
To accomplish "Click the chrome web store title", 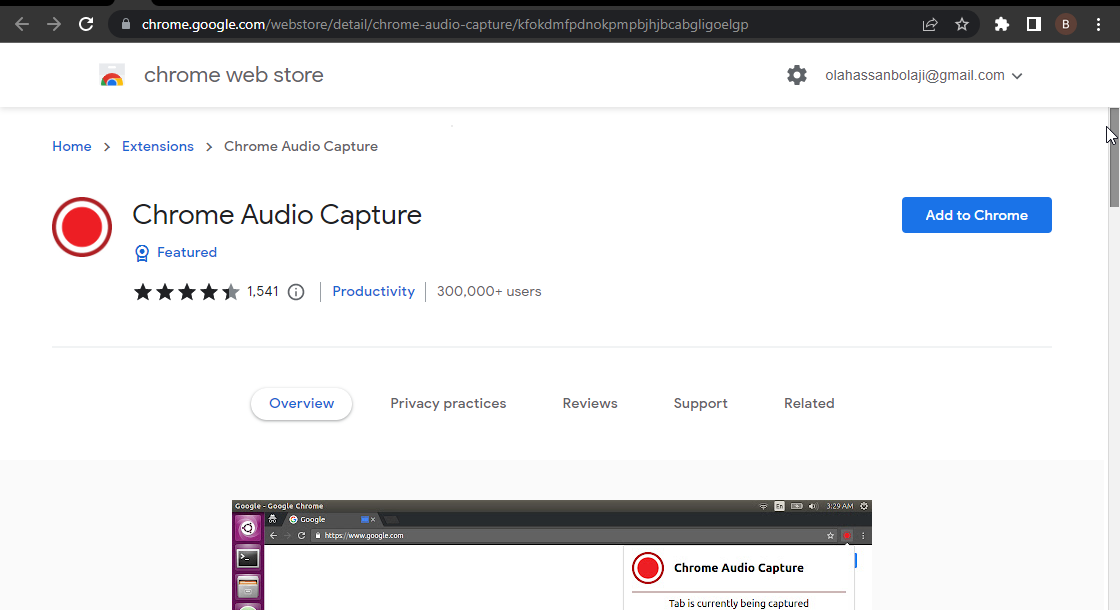I will coord(234,75).
